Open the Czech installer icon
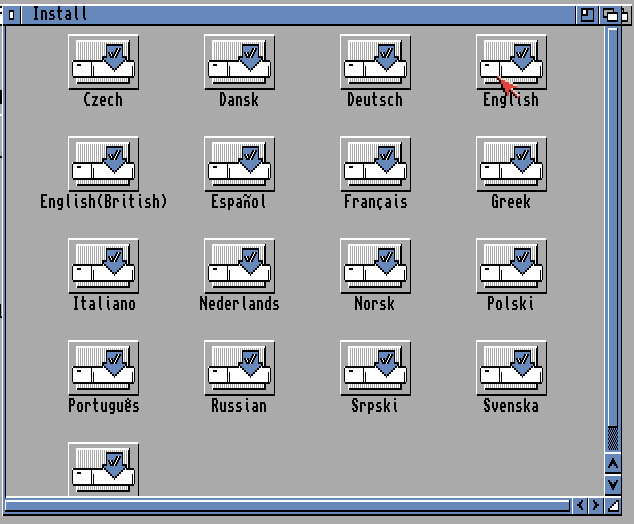The height and width of the screenshot is (524, 634). (x=103, y=62)
